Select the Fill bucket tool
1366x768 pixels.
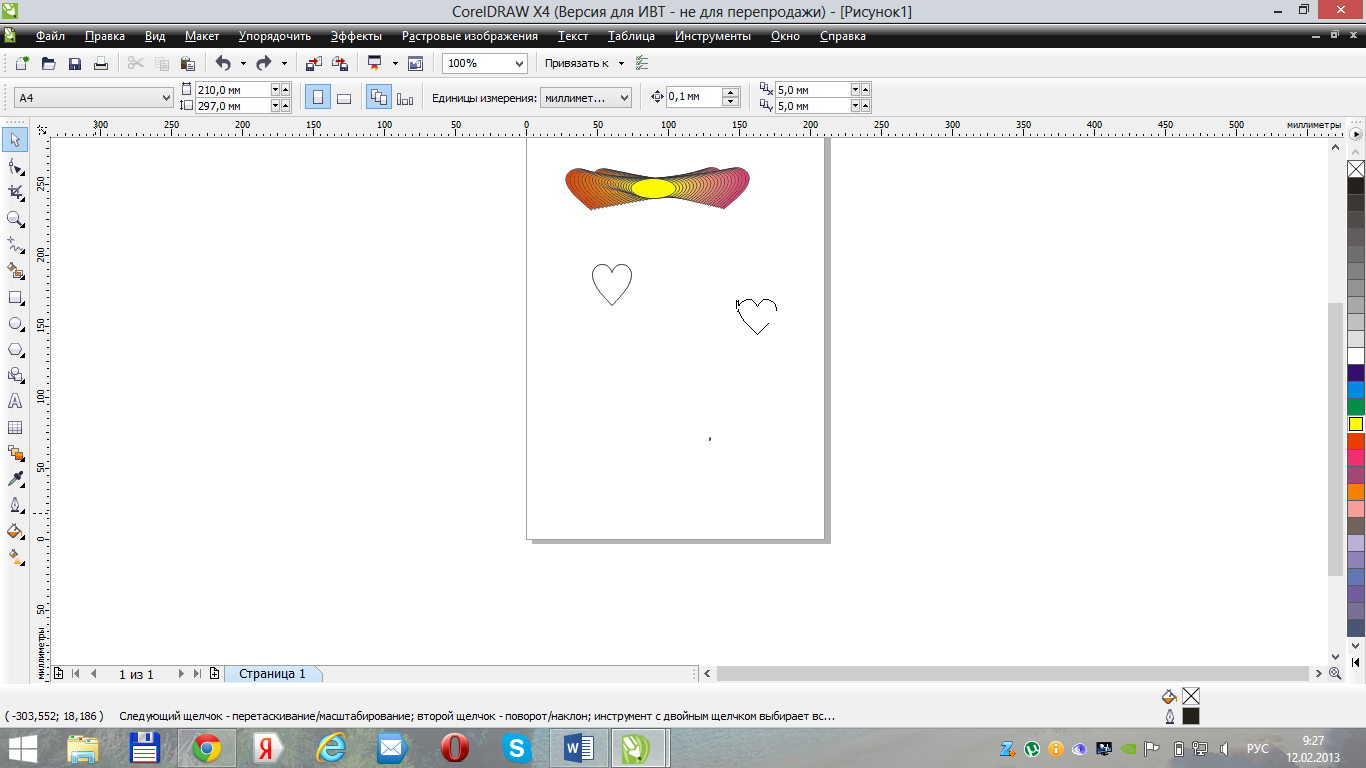[15, 531]
